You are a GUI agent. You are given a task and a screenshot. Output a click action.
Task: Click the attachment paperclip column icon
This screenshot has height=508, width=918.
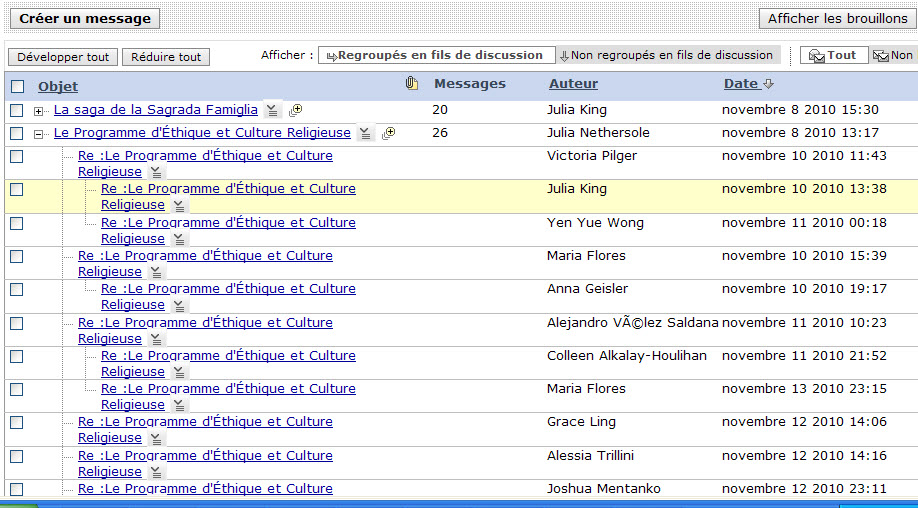(x=411, y=84)
